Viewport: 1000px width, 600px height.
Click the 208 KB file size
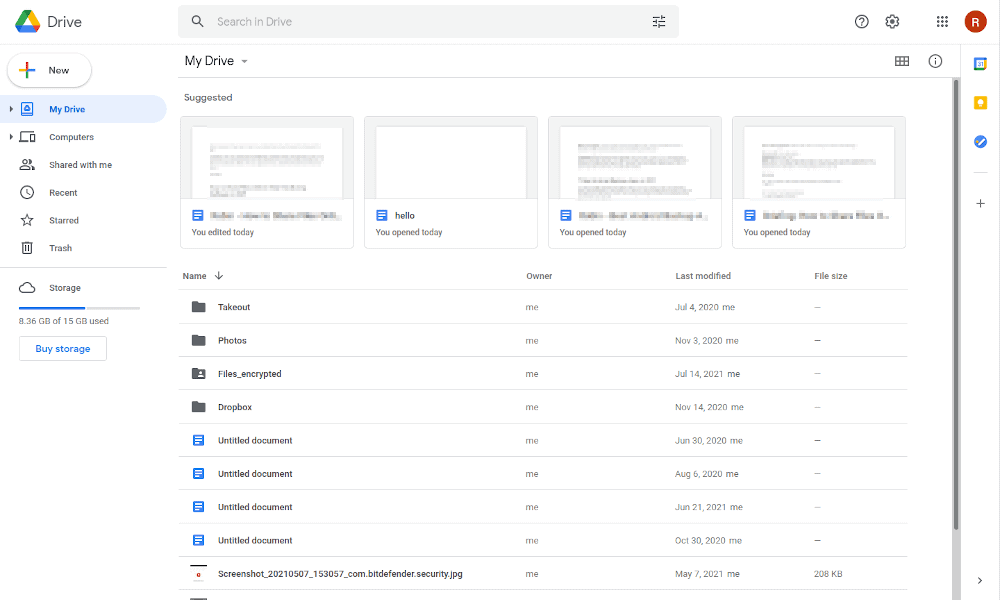[x=828, y=573]
